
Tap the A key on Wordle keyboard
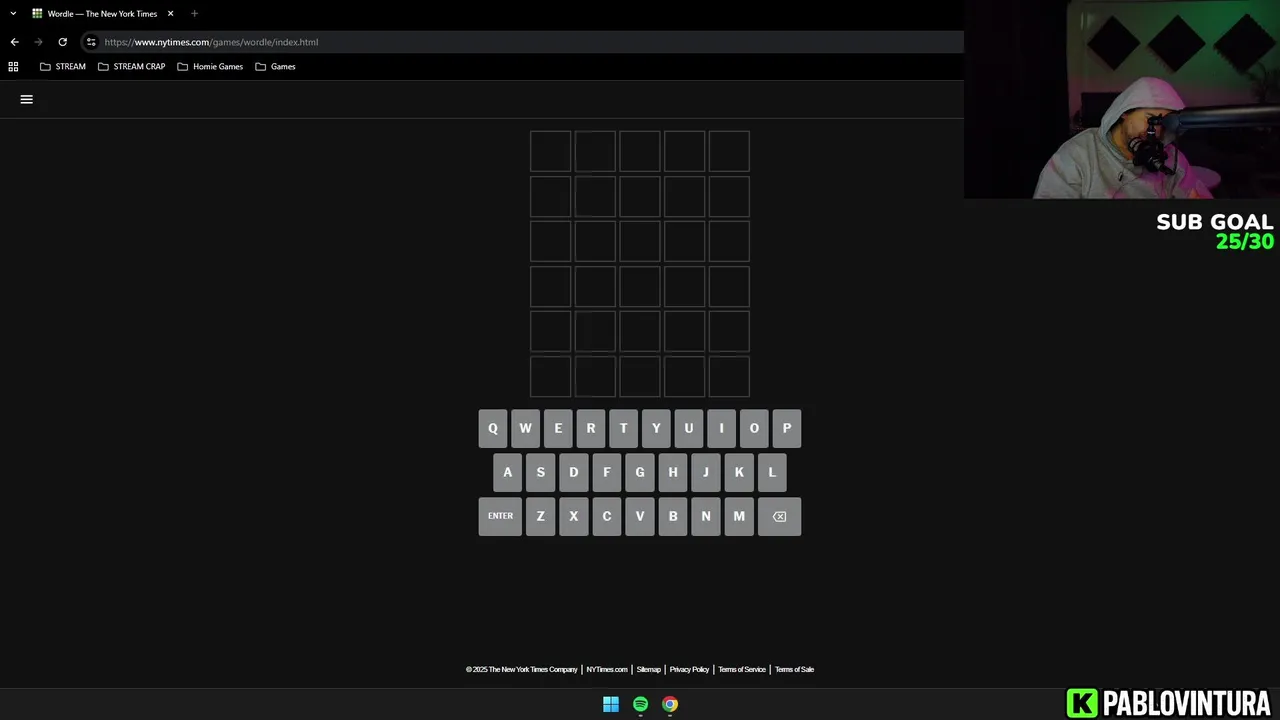(x=507, y=472)
